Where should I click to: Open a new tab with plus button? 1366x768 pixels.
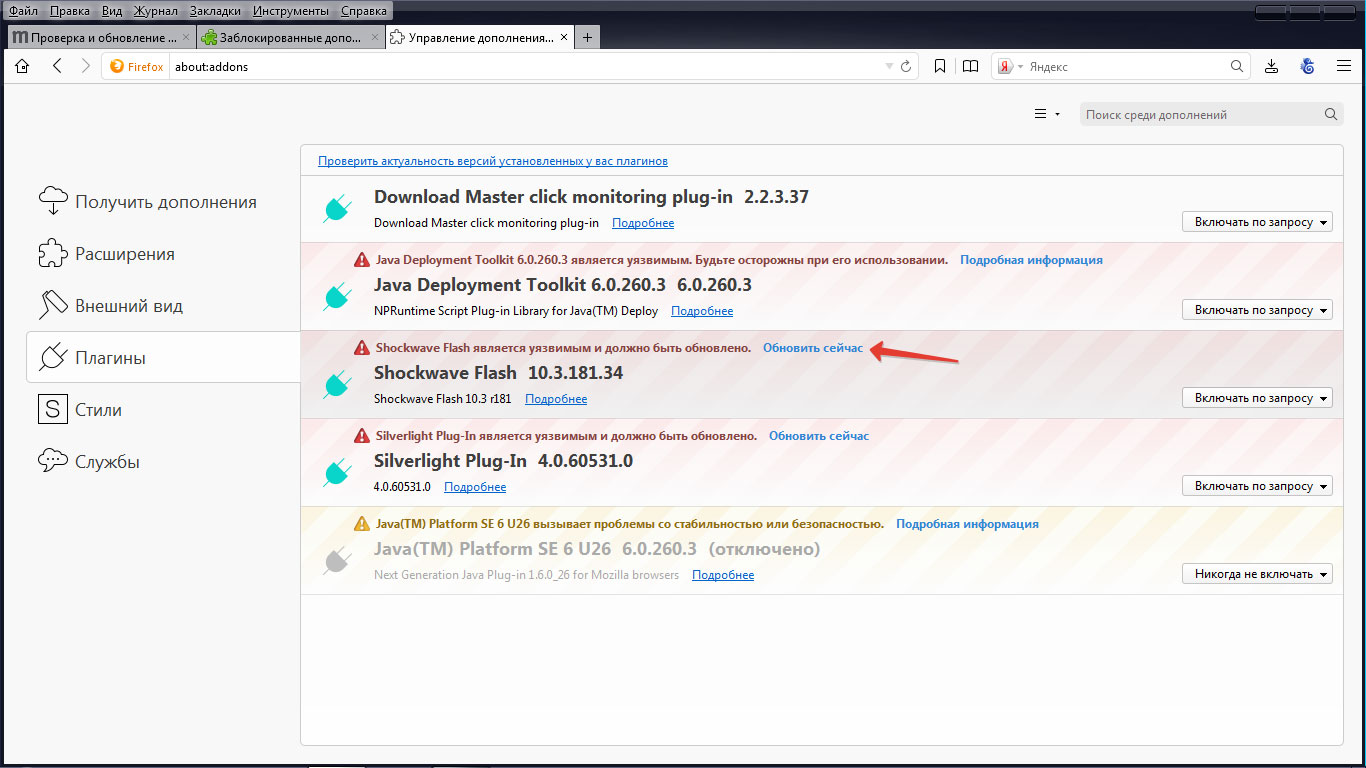tap(587, 38)
